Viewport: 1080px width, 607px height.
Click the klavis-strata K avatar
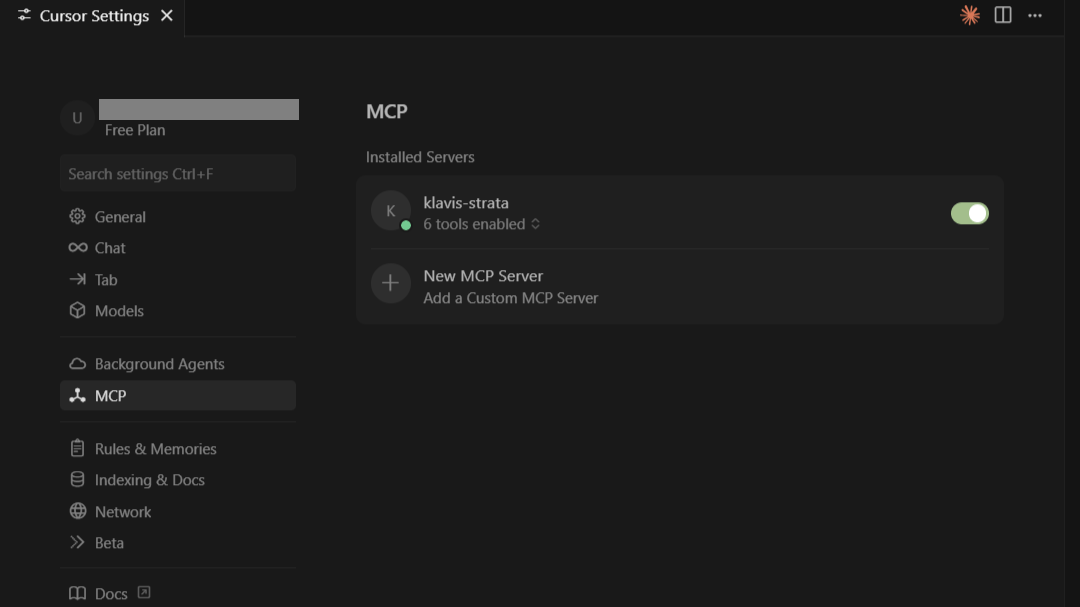391,211
